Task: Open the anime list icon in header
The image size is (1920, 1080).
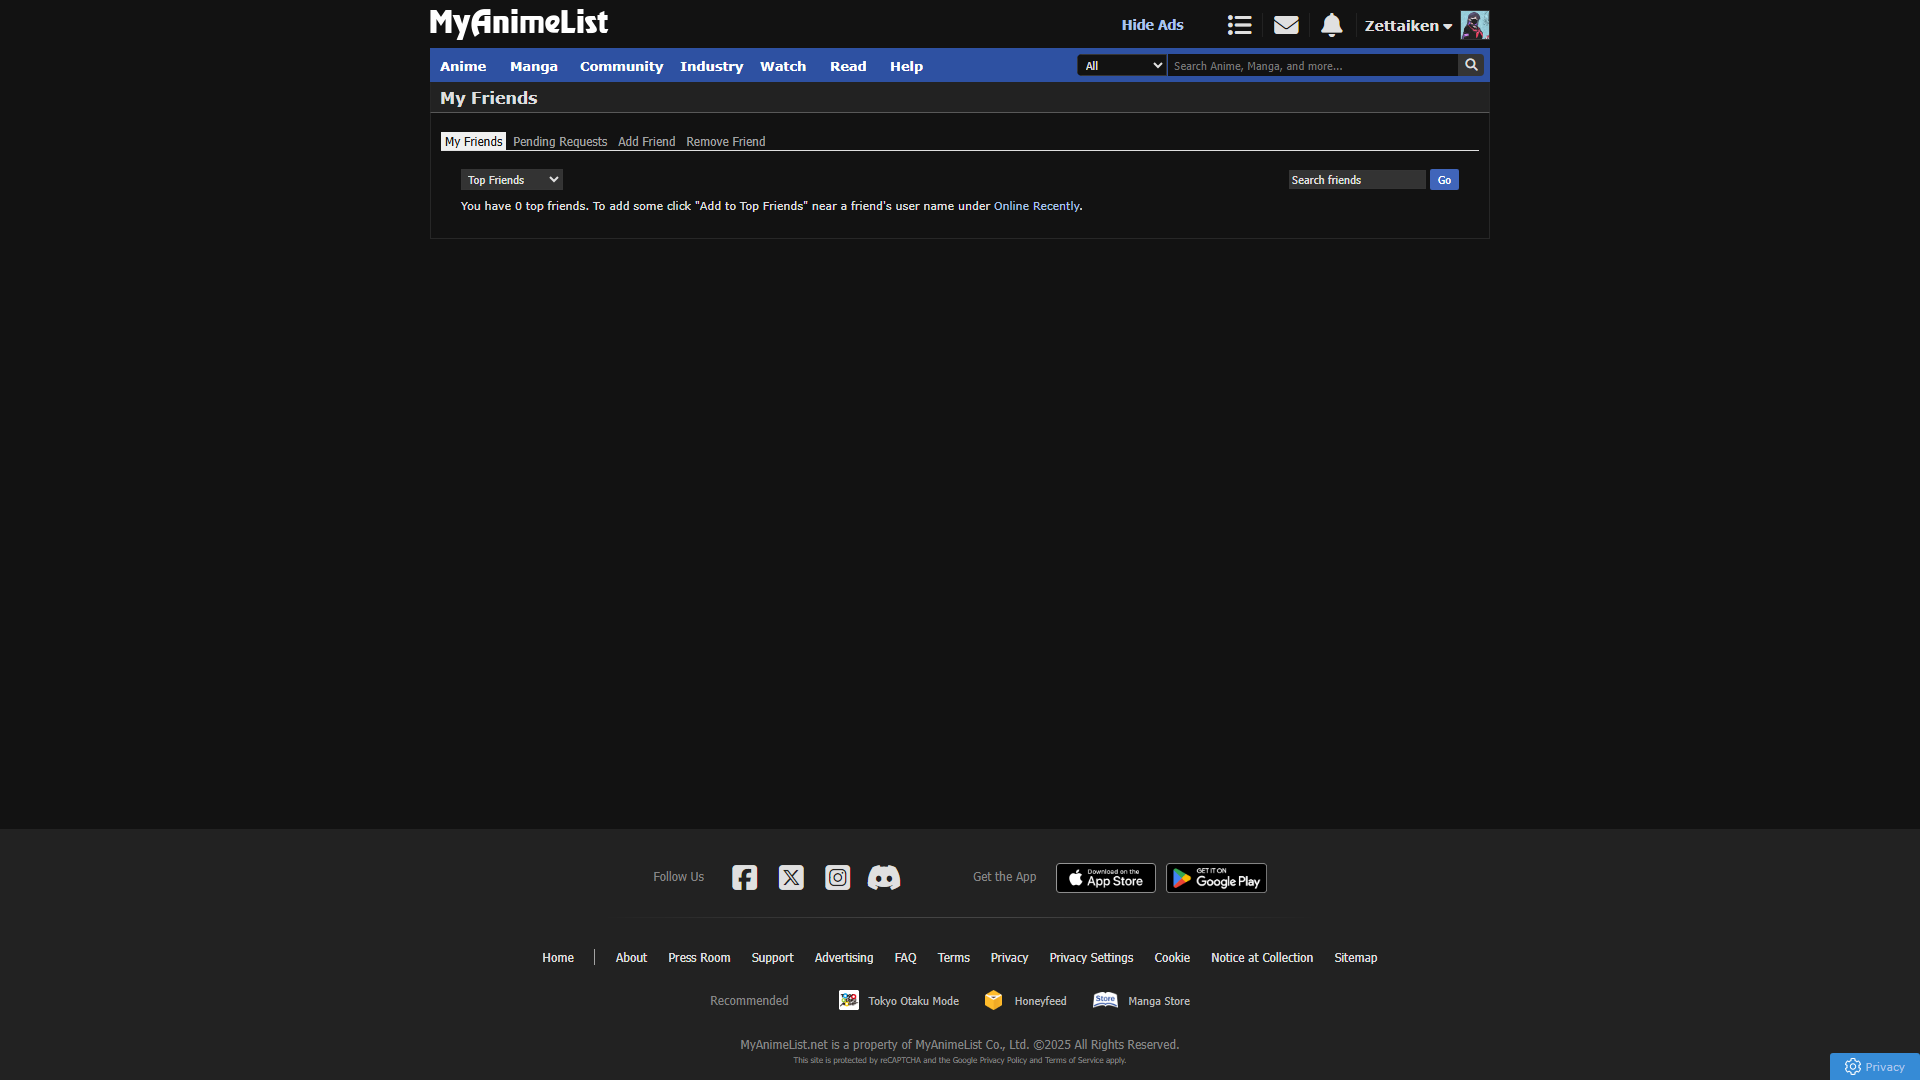Action: click(x=1239, y=25)
